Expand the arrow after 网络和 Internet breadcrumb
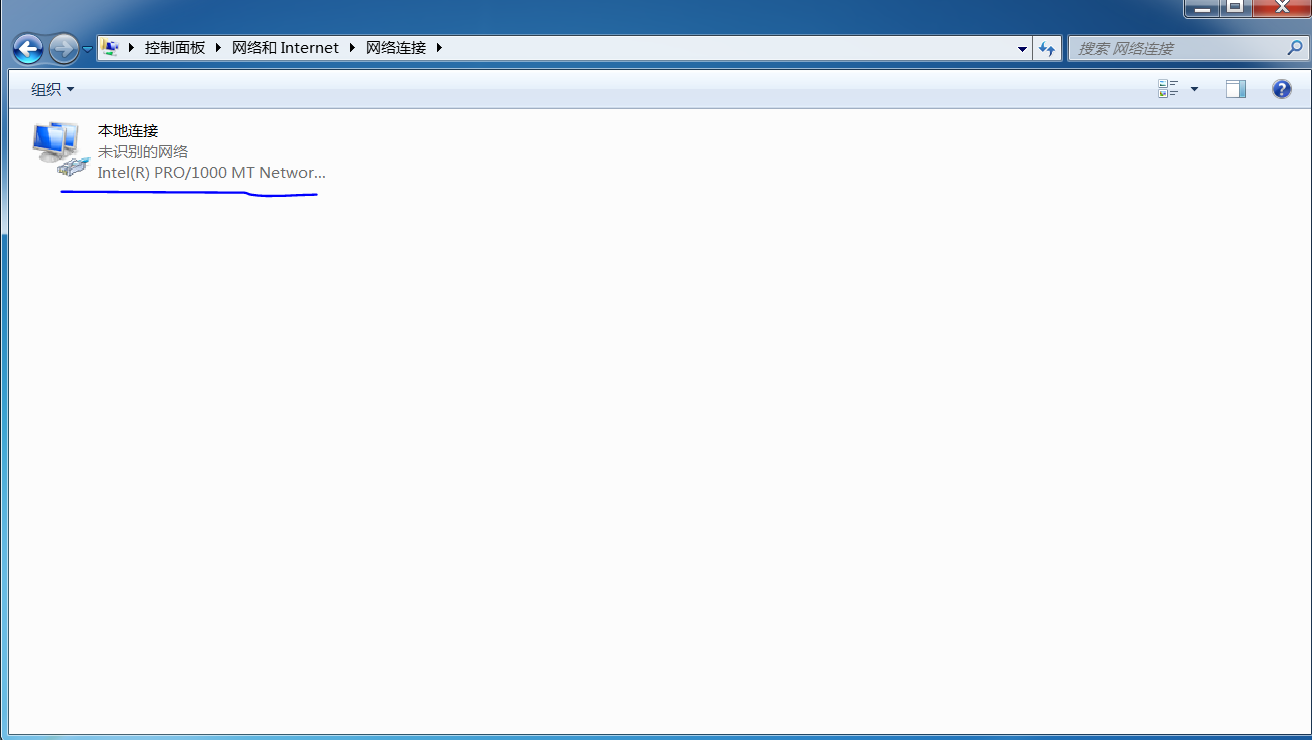This screenshot has width=1312, height=740. coord(352,47)
